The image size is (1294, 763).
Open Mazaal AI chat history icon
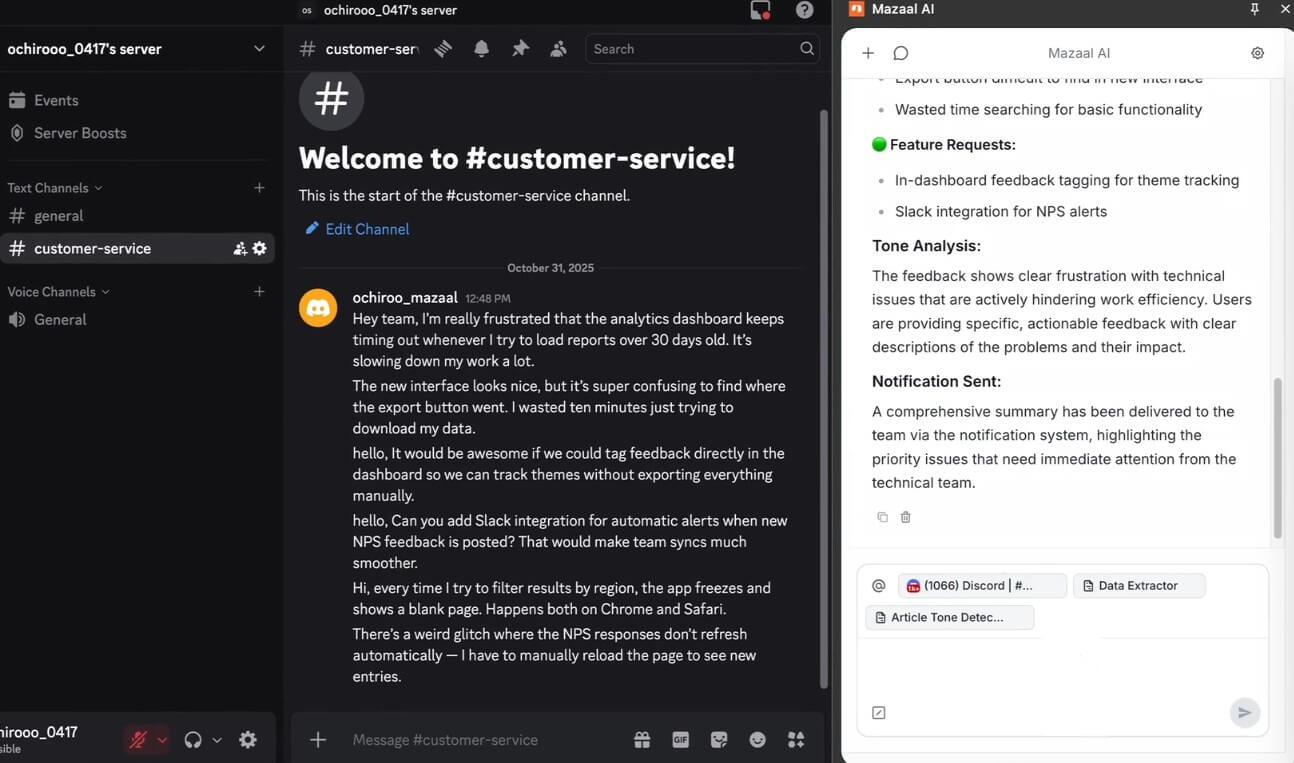tap(901, 53)
